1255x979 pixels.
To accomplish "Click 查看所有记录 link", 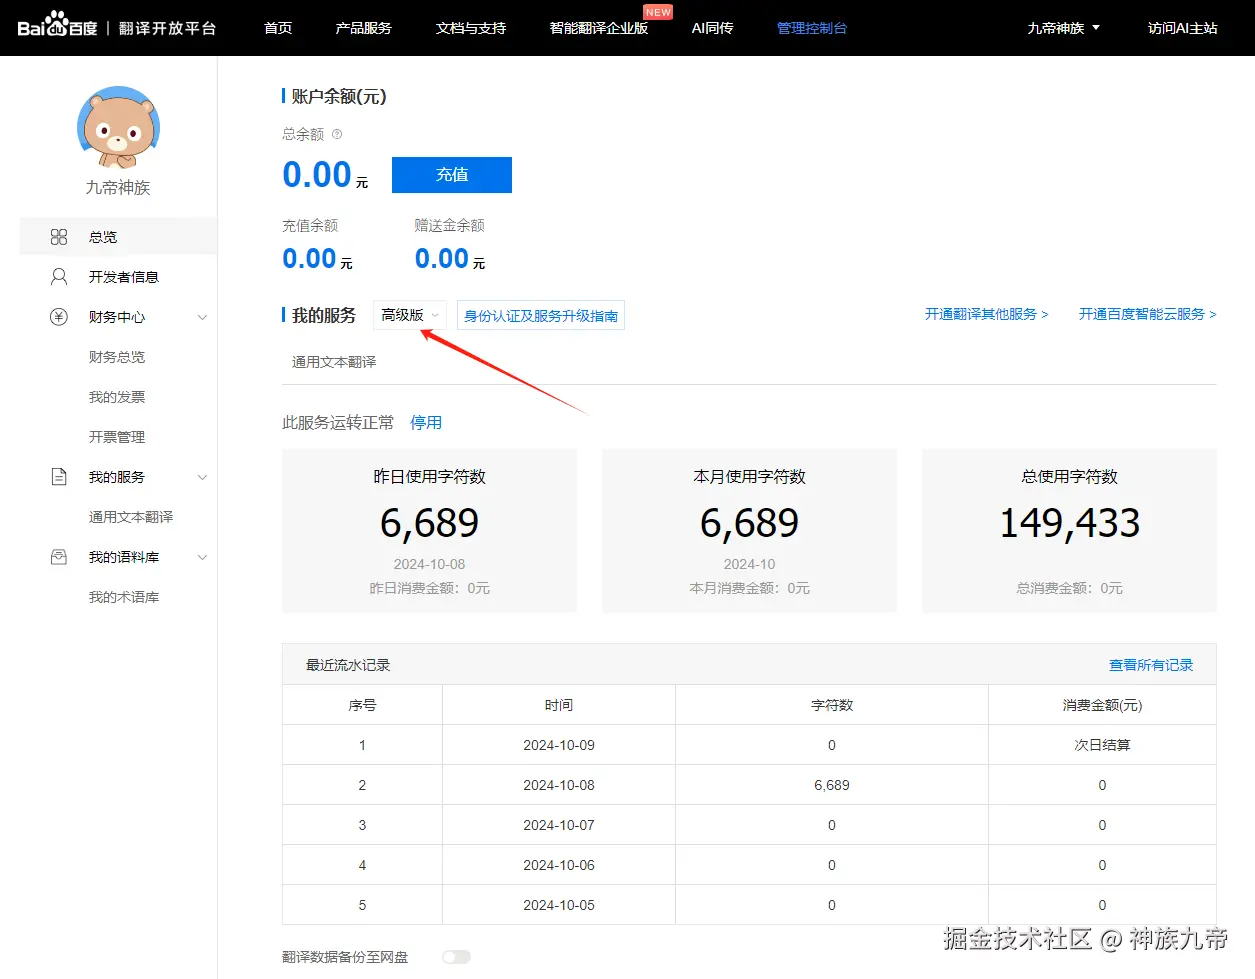I will pyautogui.click(x=1151, y=665).
